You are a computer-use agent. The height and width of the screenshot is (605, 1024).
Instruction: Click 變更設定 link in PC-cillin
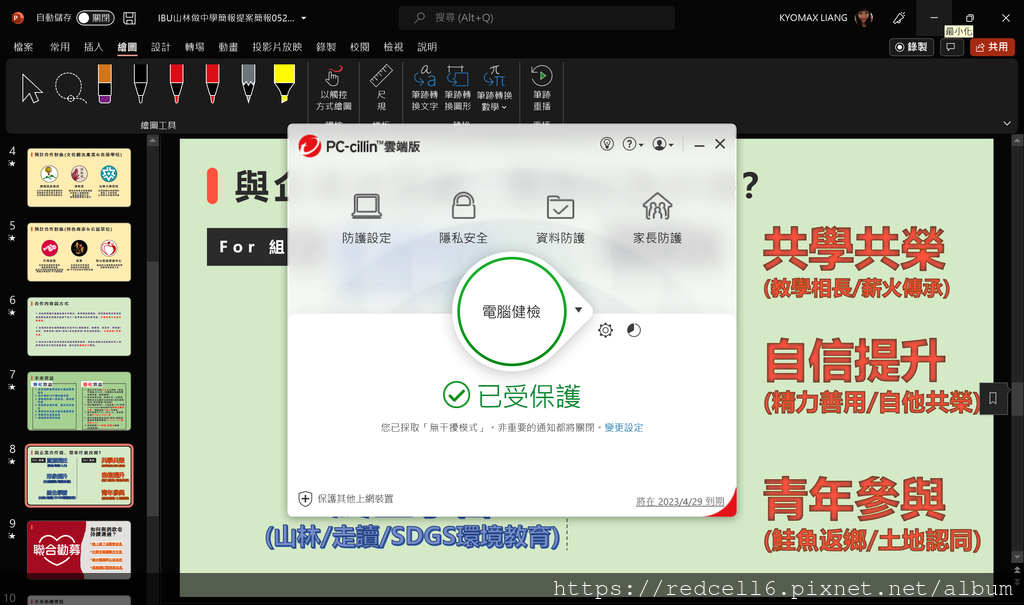tap(624, 427)
